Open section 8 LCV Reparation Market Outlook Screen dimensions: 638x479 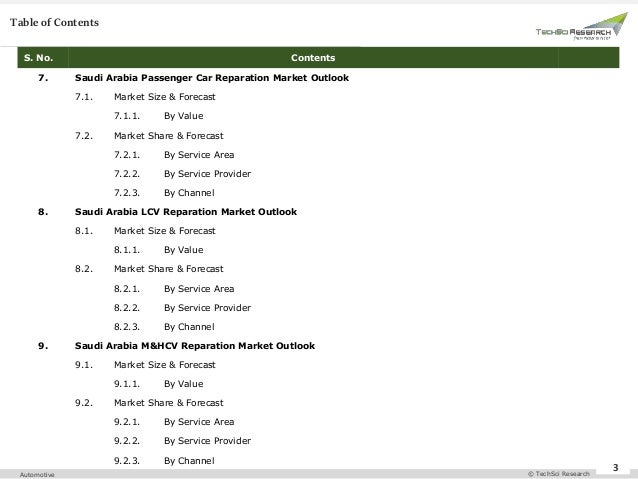186,212
